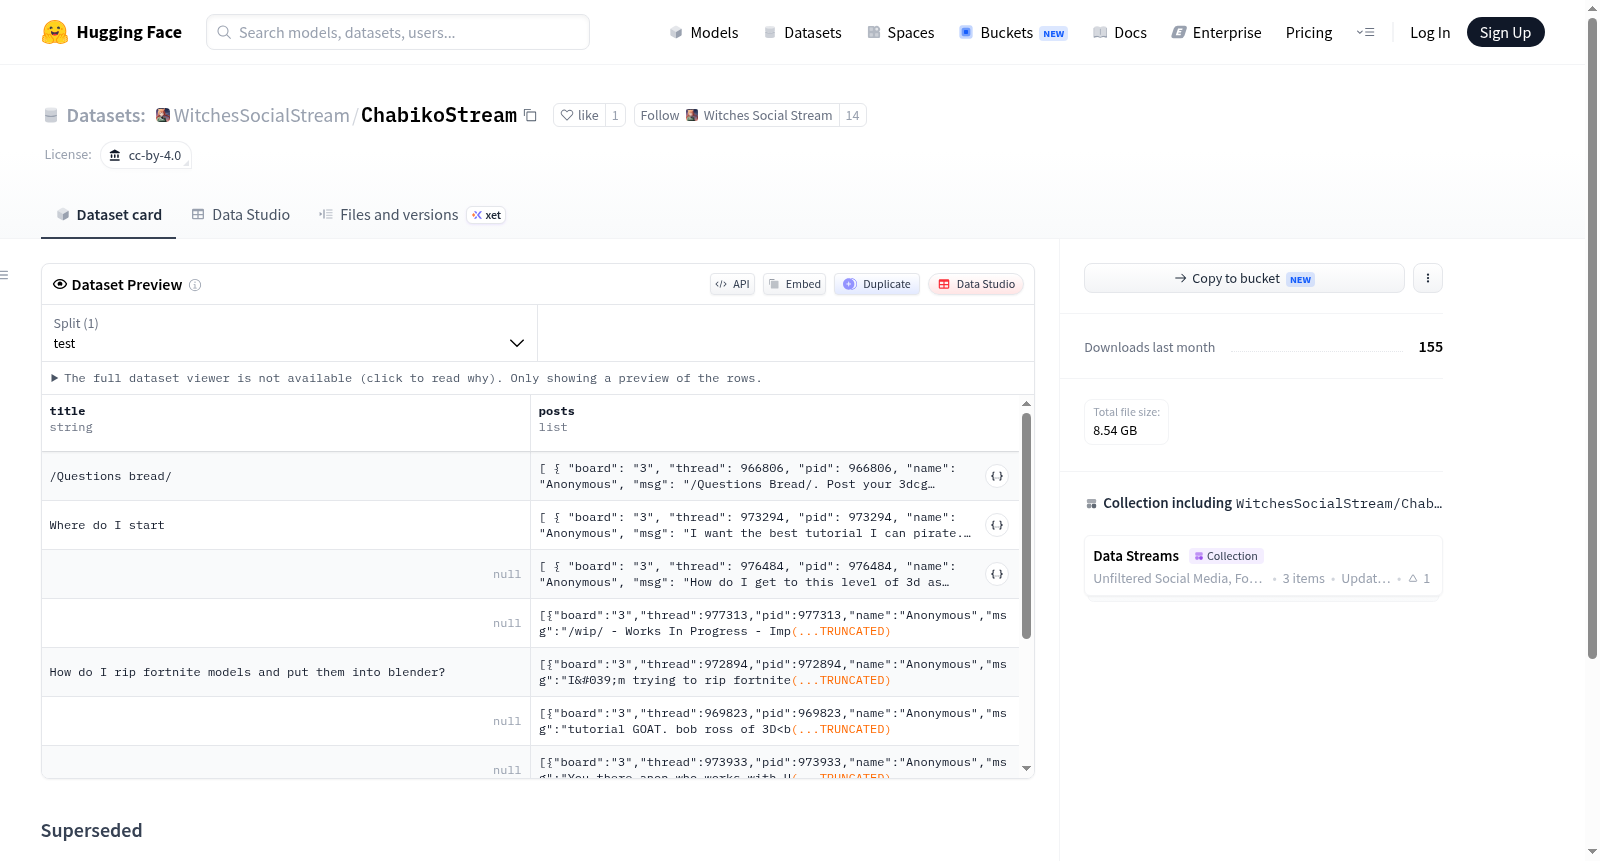Open the three-dot more options menu
The height and width of the screenshot is (861, 1600).
point(1428,278)
